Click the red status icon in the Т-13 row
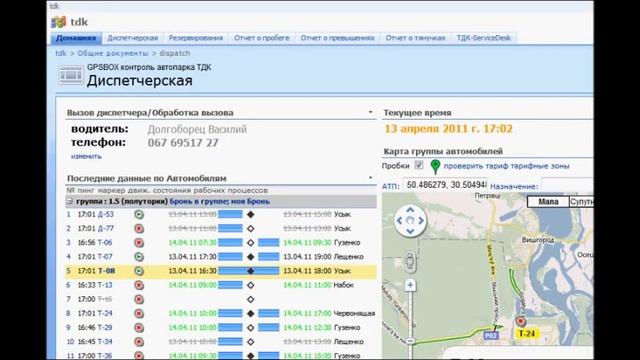Screen dimensions: 640x360 click(139, 285)
